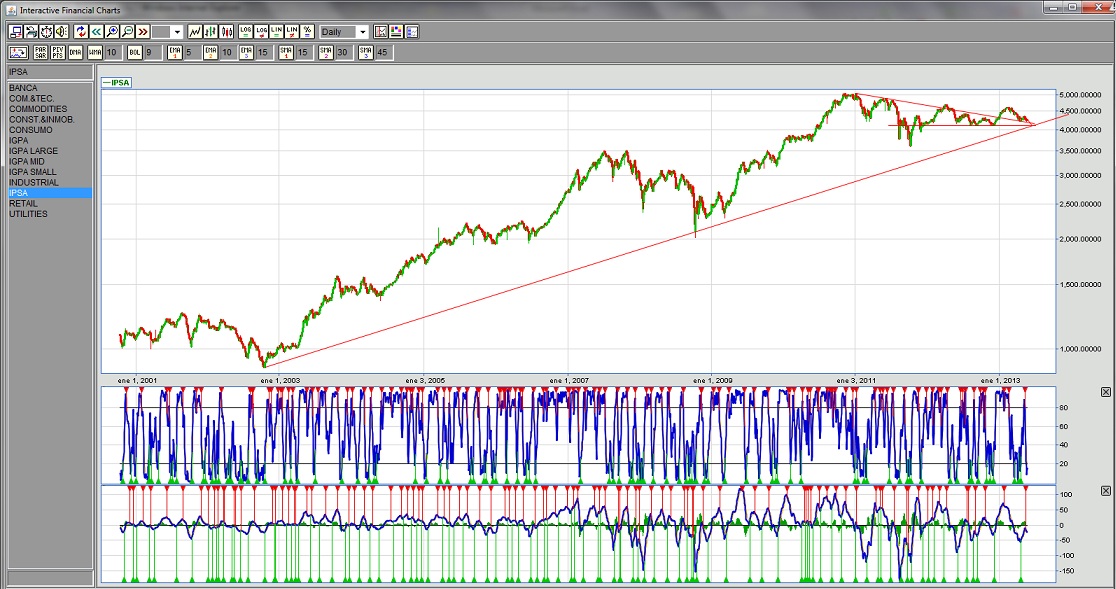Select BANCA in the index list
1116x589 pixels.
50,88
